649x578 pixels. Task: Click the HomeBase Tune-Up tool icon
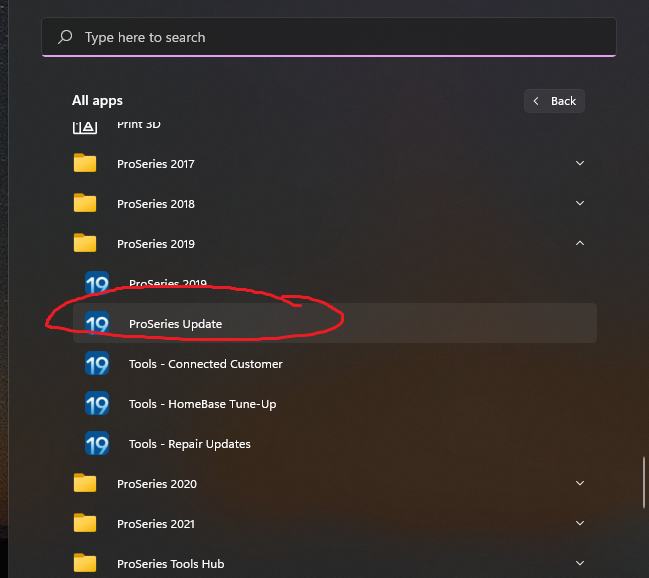(97, 404)
